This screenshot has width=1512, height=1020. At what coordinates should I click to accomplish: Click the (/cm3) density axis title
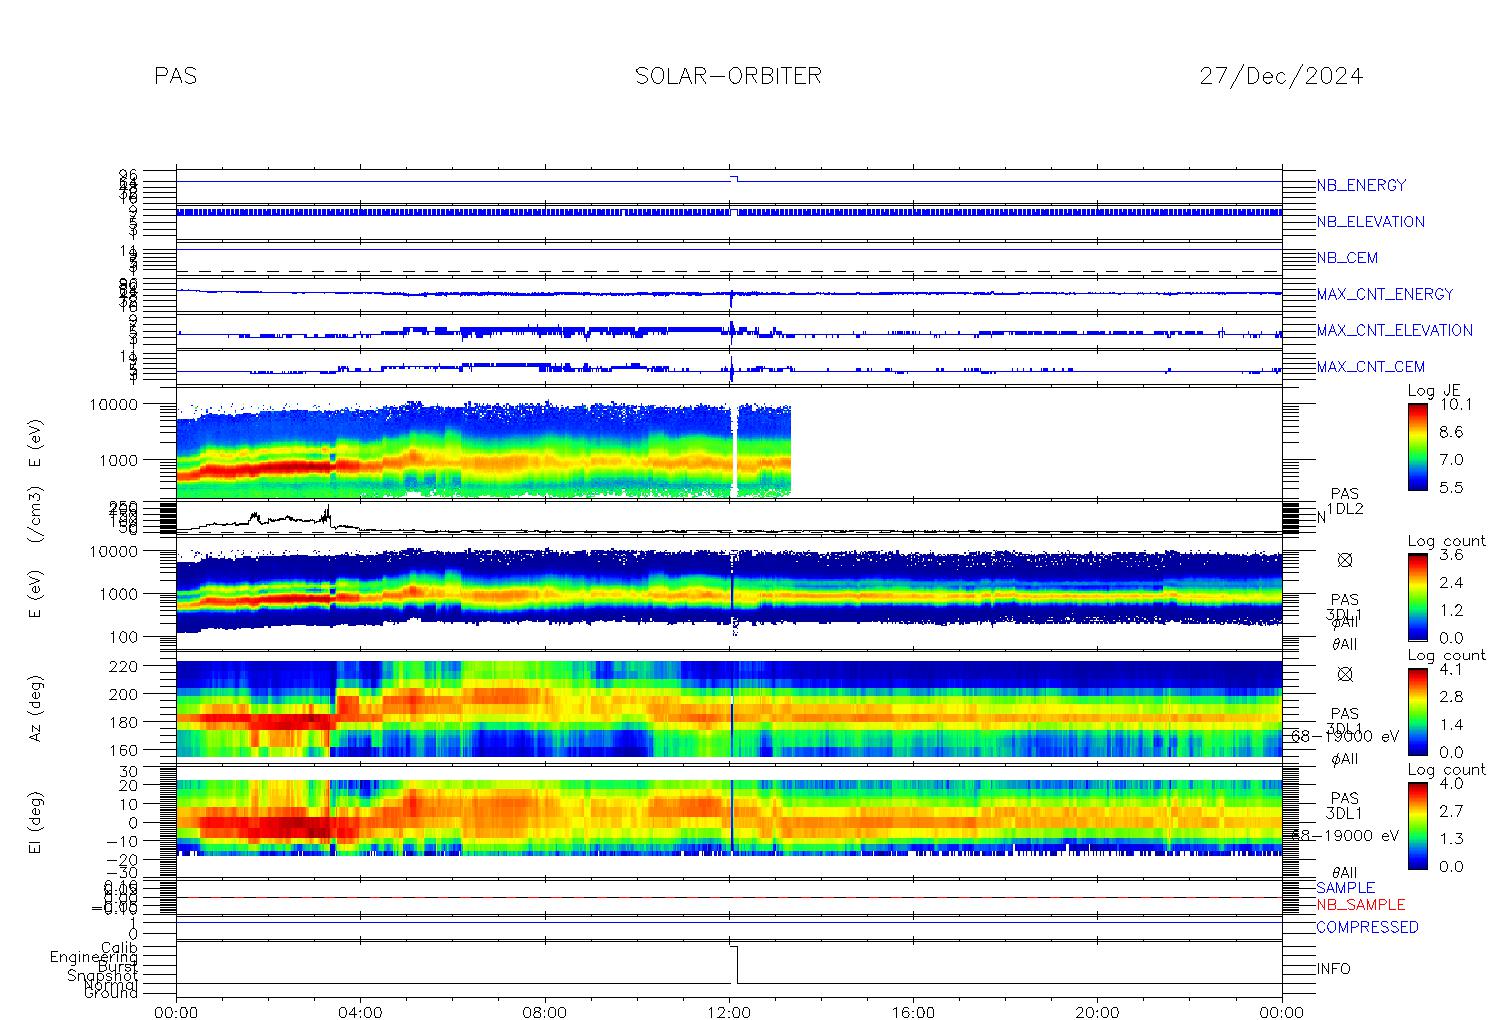(36, 515)
